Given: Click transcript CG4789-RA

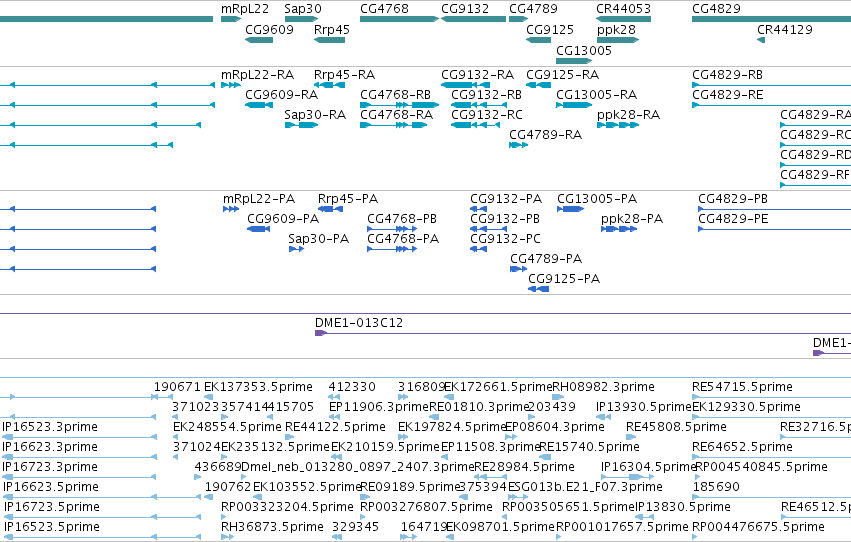Looking at the screenshot, I should point(518,145).
